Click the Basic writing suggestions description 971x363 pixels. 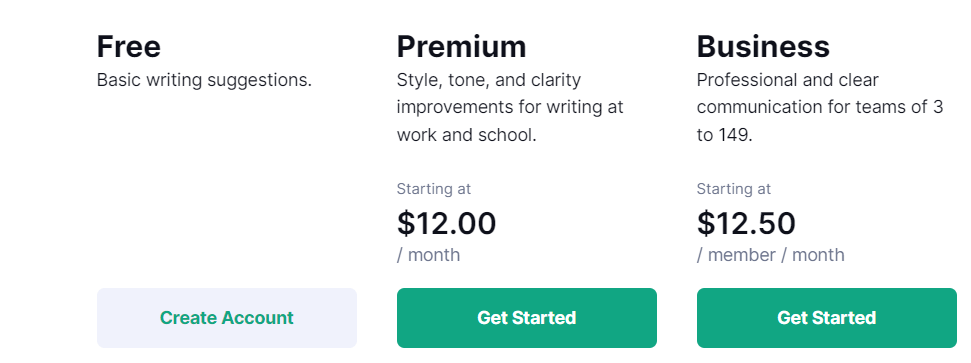pyautogui.click(x=204, y=81)
